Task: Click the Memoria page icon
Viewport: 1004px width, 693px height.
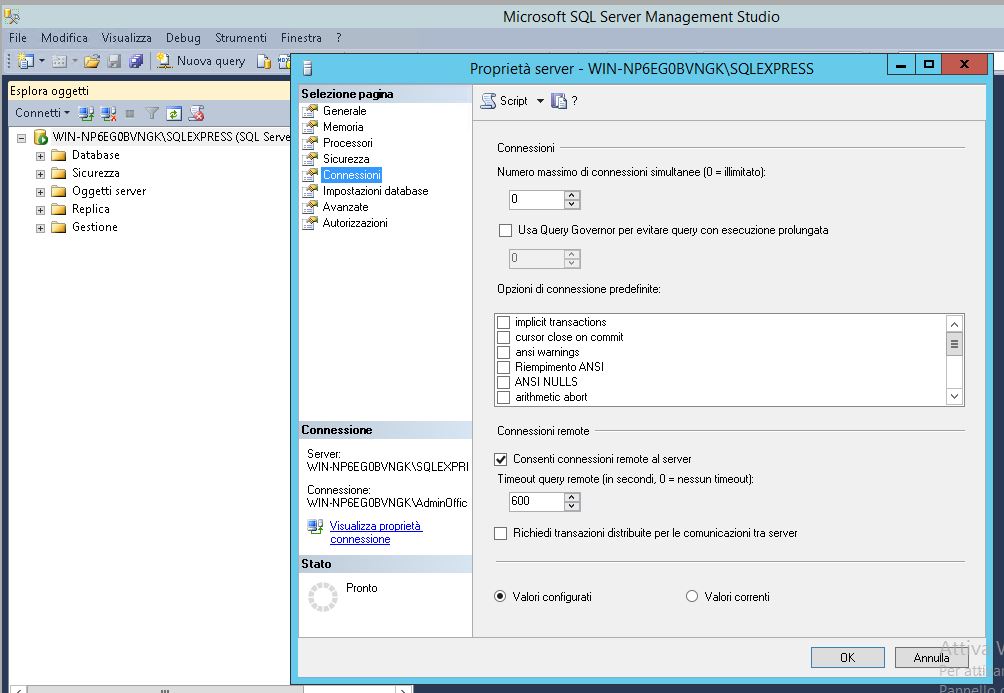Action: tap(310, 127)
